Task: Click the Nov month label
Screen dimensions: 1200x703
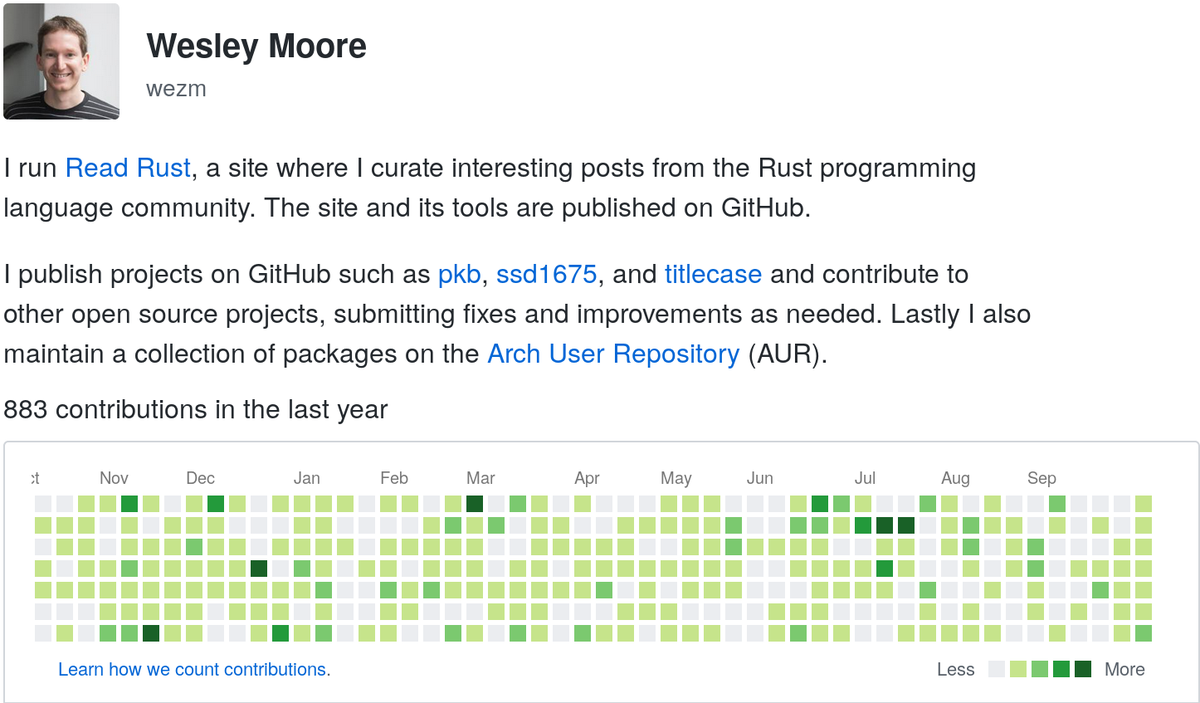Action: (x=114, y=478)
